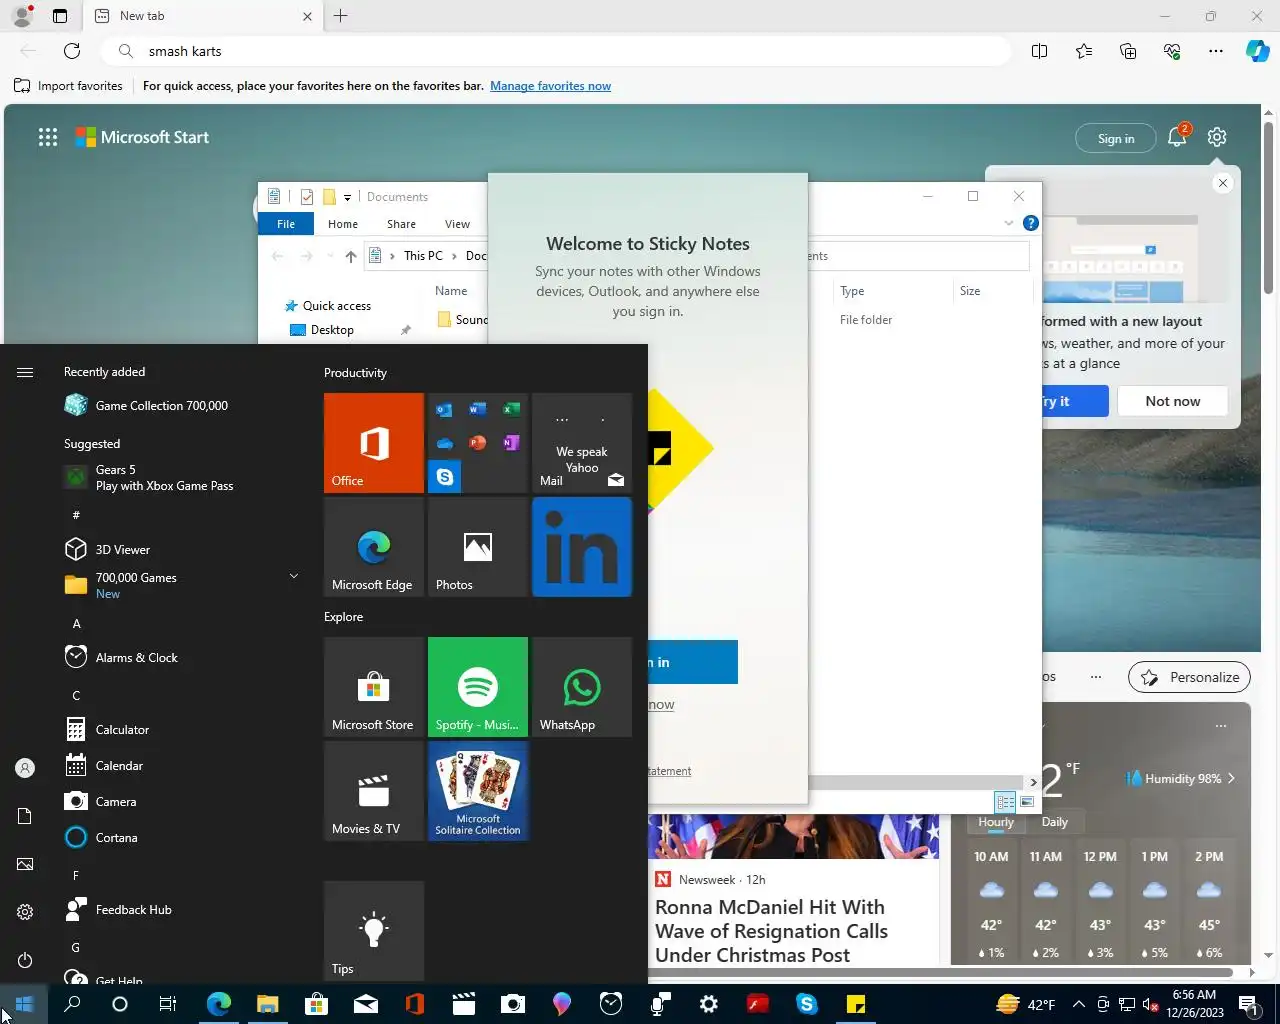Open Customize Quick Access Toolbar dropdown
This screenshot has height=1024, width=1280.
pyautogui.click(x=347, y=197)
